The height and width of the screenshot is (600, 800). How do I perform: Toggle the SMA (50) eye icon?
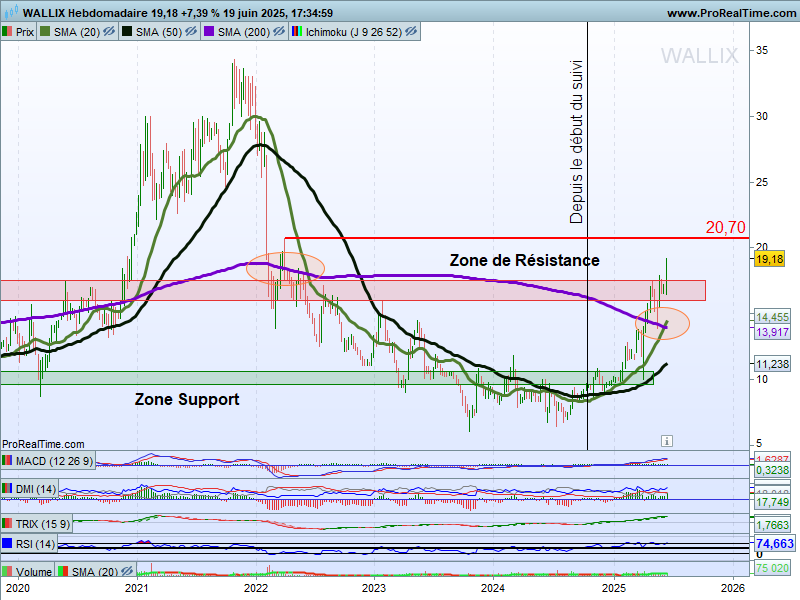[191, 32]
